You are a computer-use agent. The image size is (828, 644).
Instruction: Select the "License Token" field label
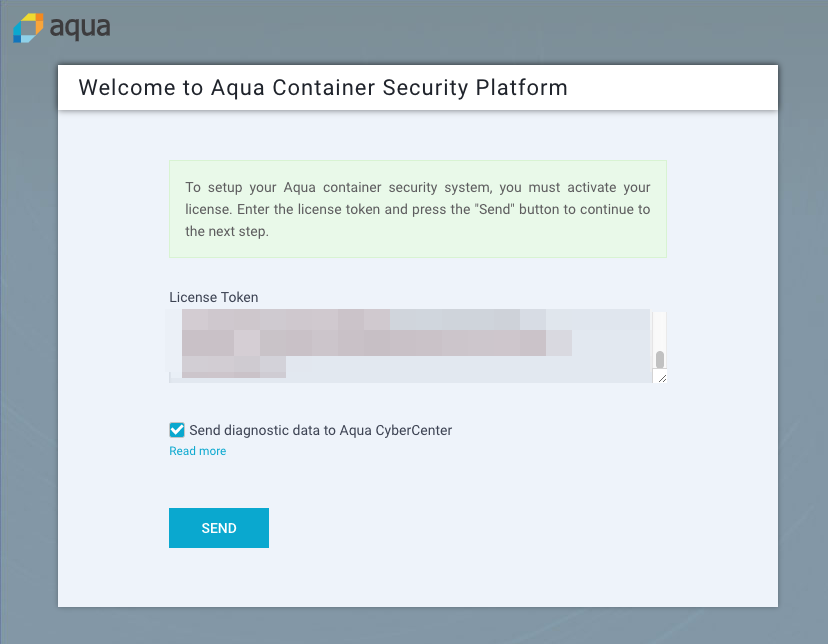click(x=213, y=297)
